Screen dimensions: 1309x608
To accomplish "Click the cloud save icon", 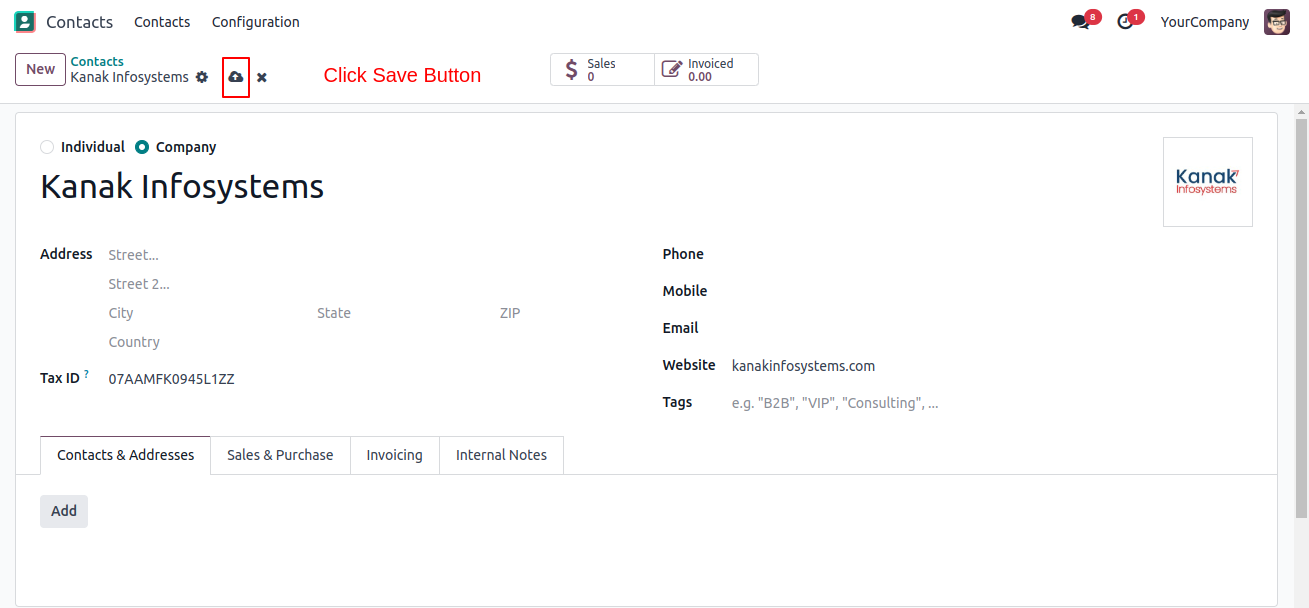I will click(x=236, y=77).
